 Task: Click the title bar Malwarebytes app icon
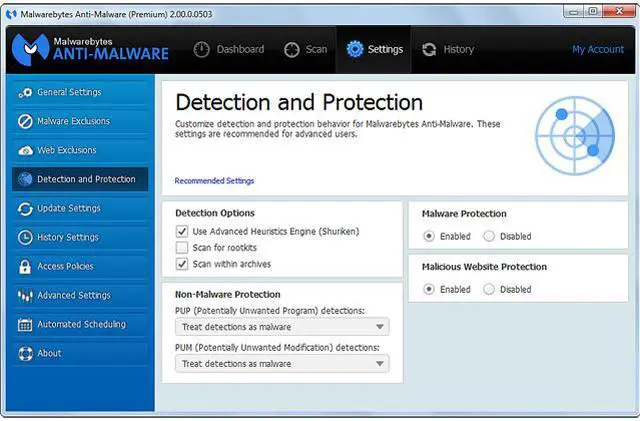click(11, 14)
